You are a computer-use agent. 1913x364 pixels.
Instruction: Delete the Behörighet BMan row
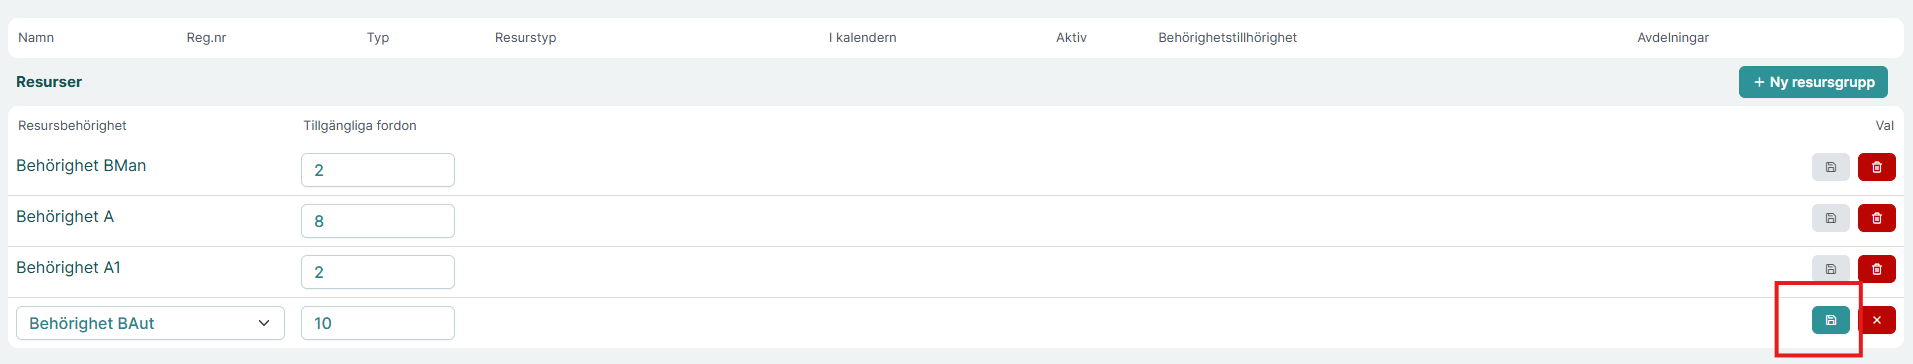click(1876, 167)
